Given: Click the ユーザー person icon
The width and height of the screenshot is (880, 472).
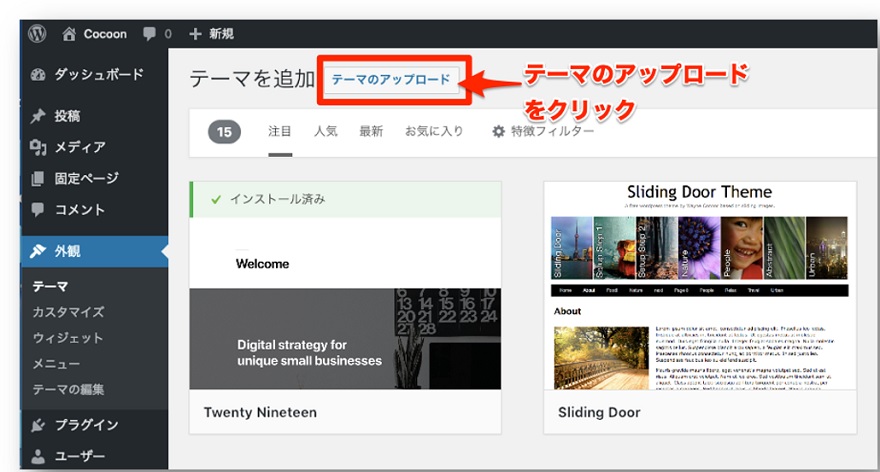Looking at the screenshot, I should point(38,456).
